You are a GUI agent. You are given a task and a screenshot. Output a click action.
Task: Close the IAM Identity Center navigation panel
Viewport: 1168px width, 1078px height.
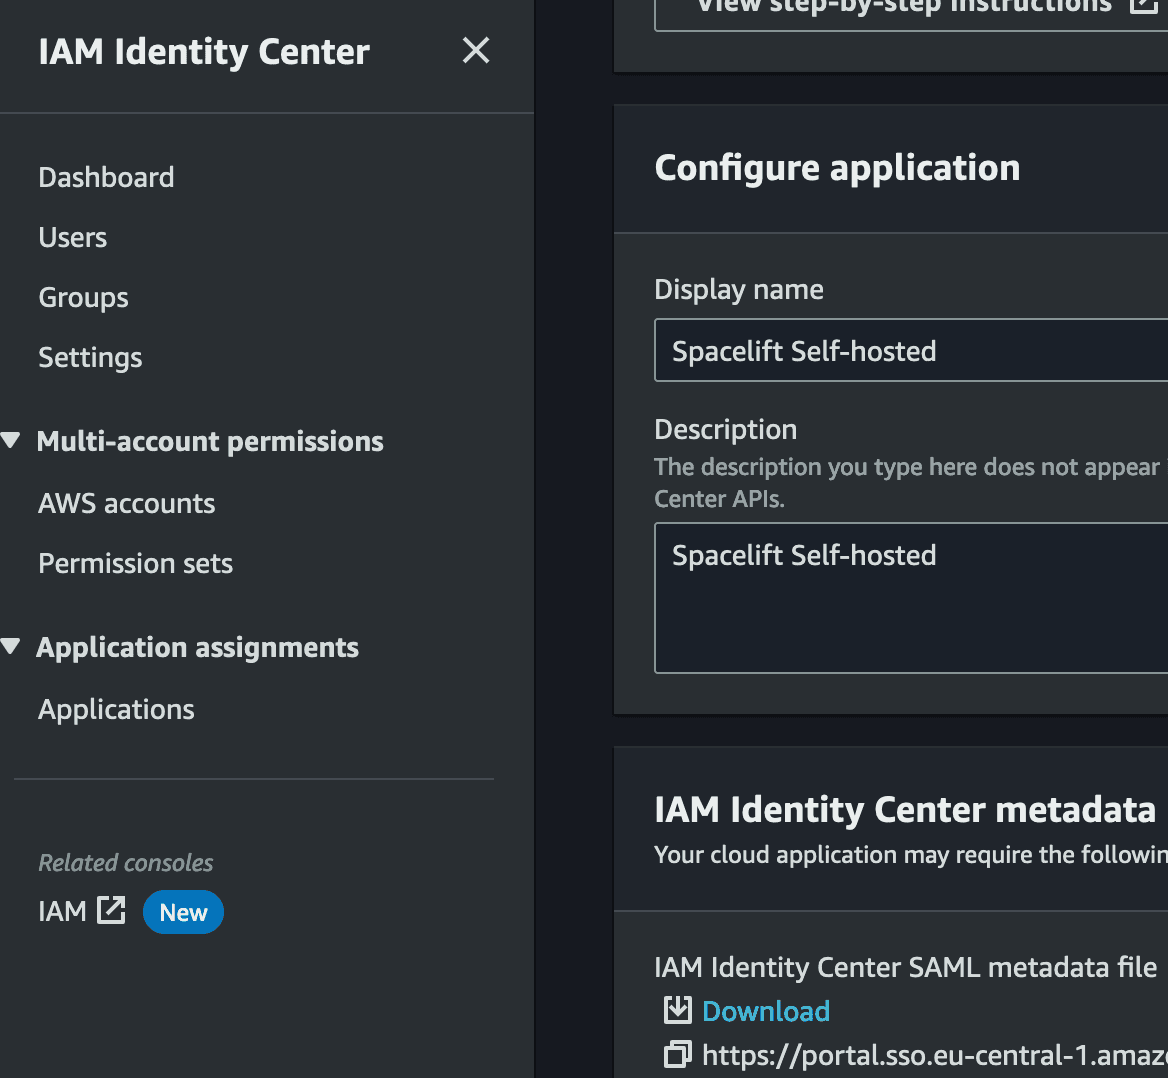click(475, 51)
